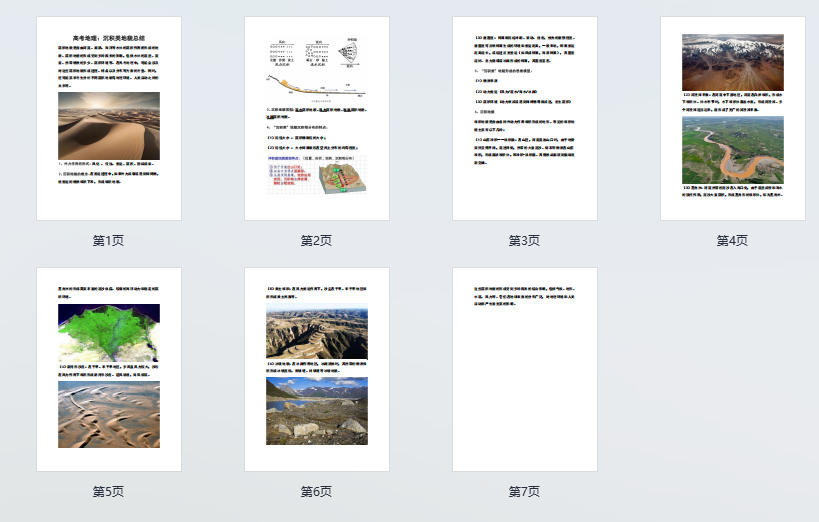This screenshot has height=522, width=819.
Task: Click the desert dune photo on page 1
Action: 108,125
